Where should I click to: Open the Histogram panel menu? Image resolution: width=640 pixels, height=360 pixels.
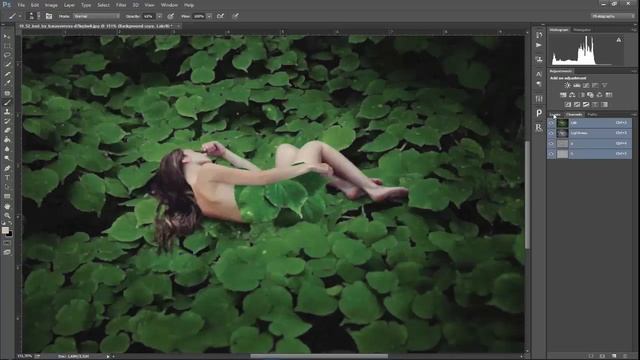[634, 30]
